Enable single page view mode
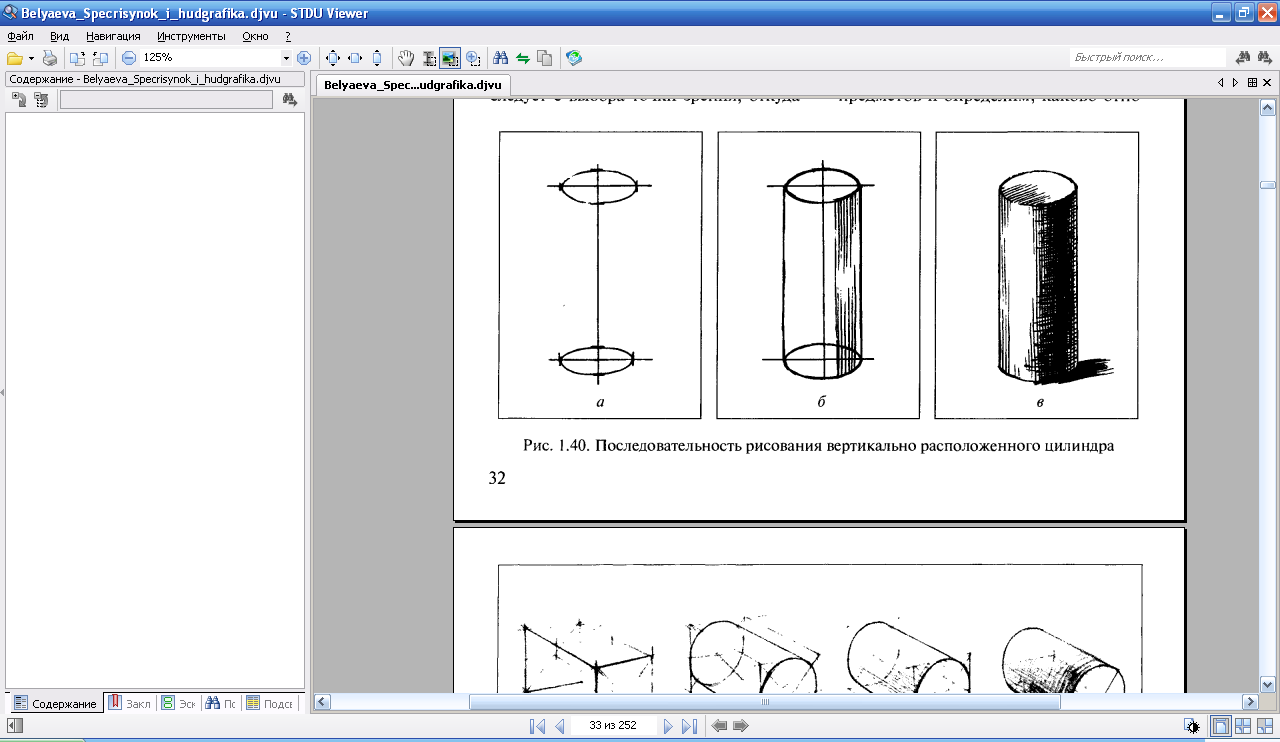The width and height of the screenshot is (1280, 742). (1221, 727)
